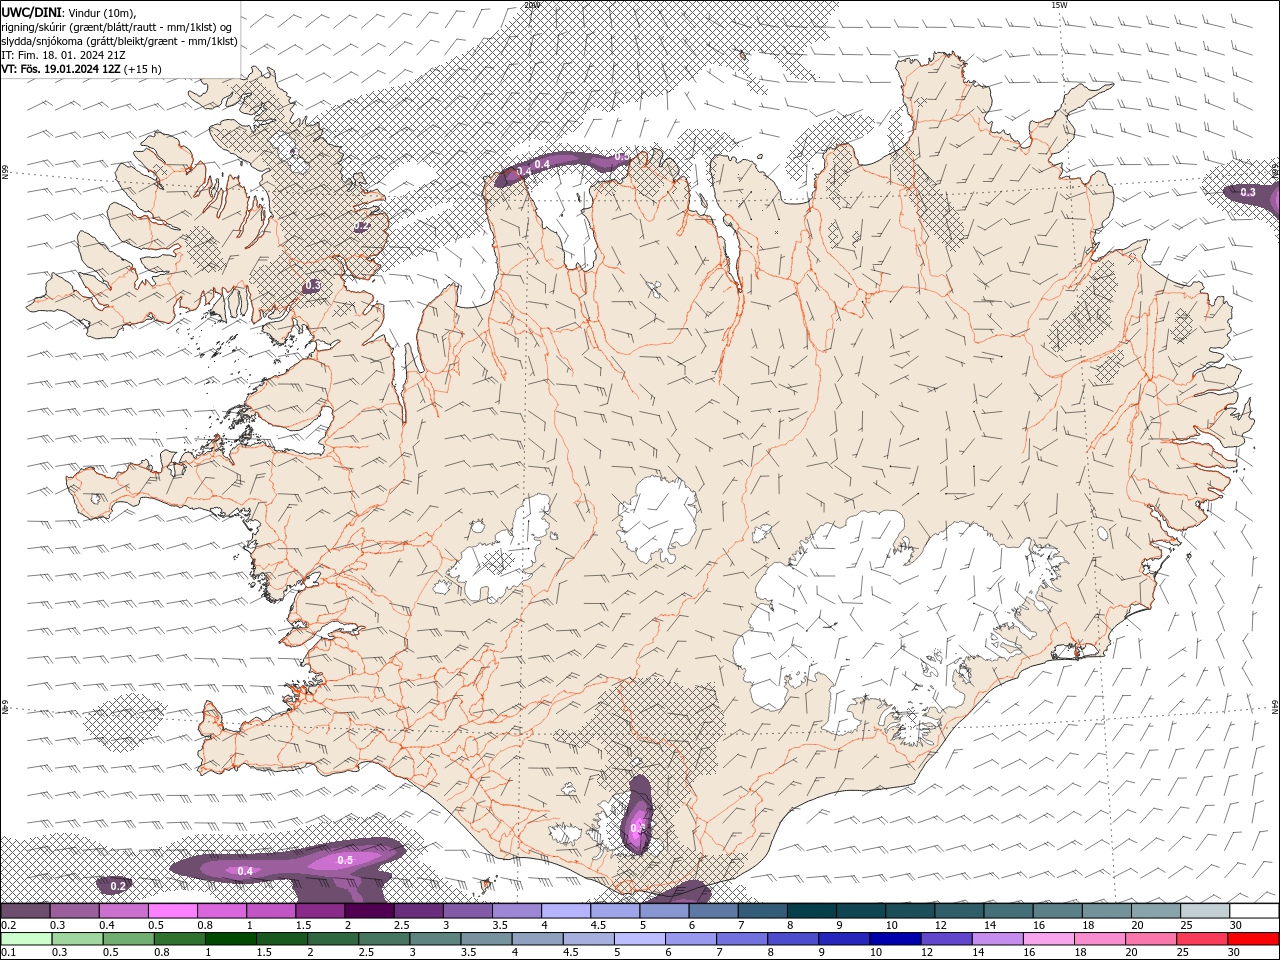Click the '0.3' contour label at east map edge
1280x960 pixels.
pyautogui.click(x=1248, y=192)
